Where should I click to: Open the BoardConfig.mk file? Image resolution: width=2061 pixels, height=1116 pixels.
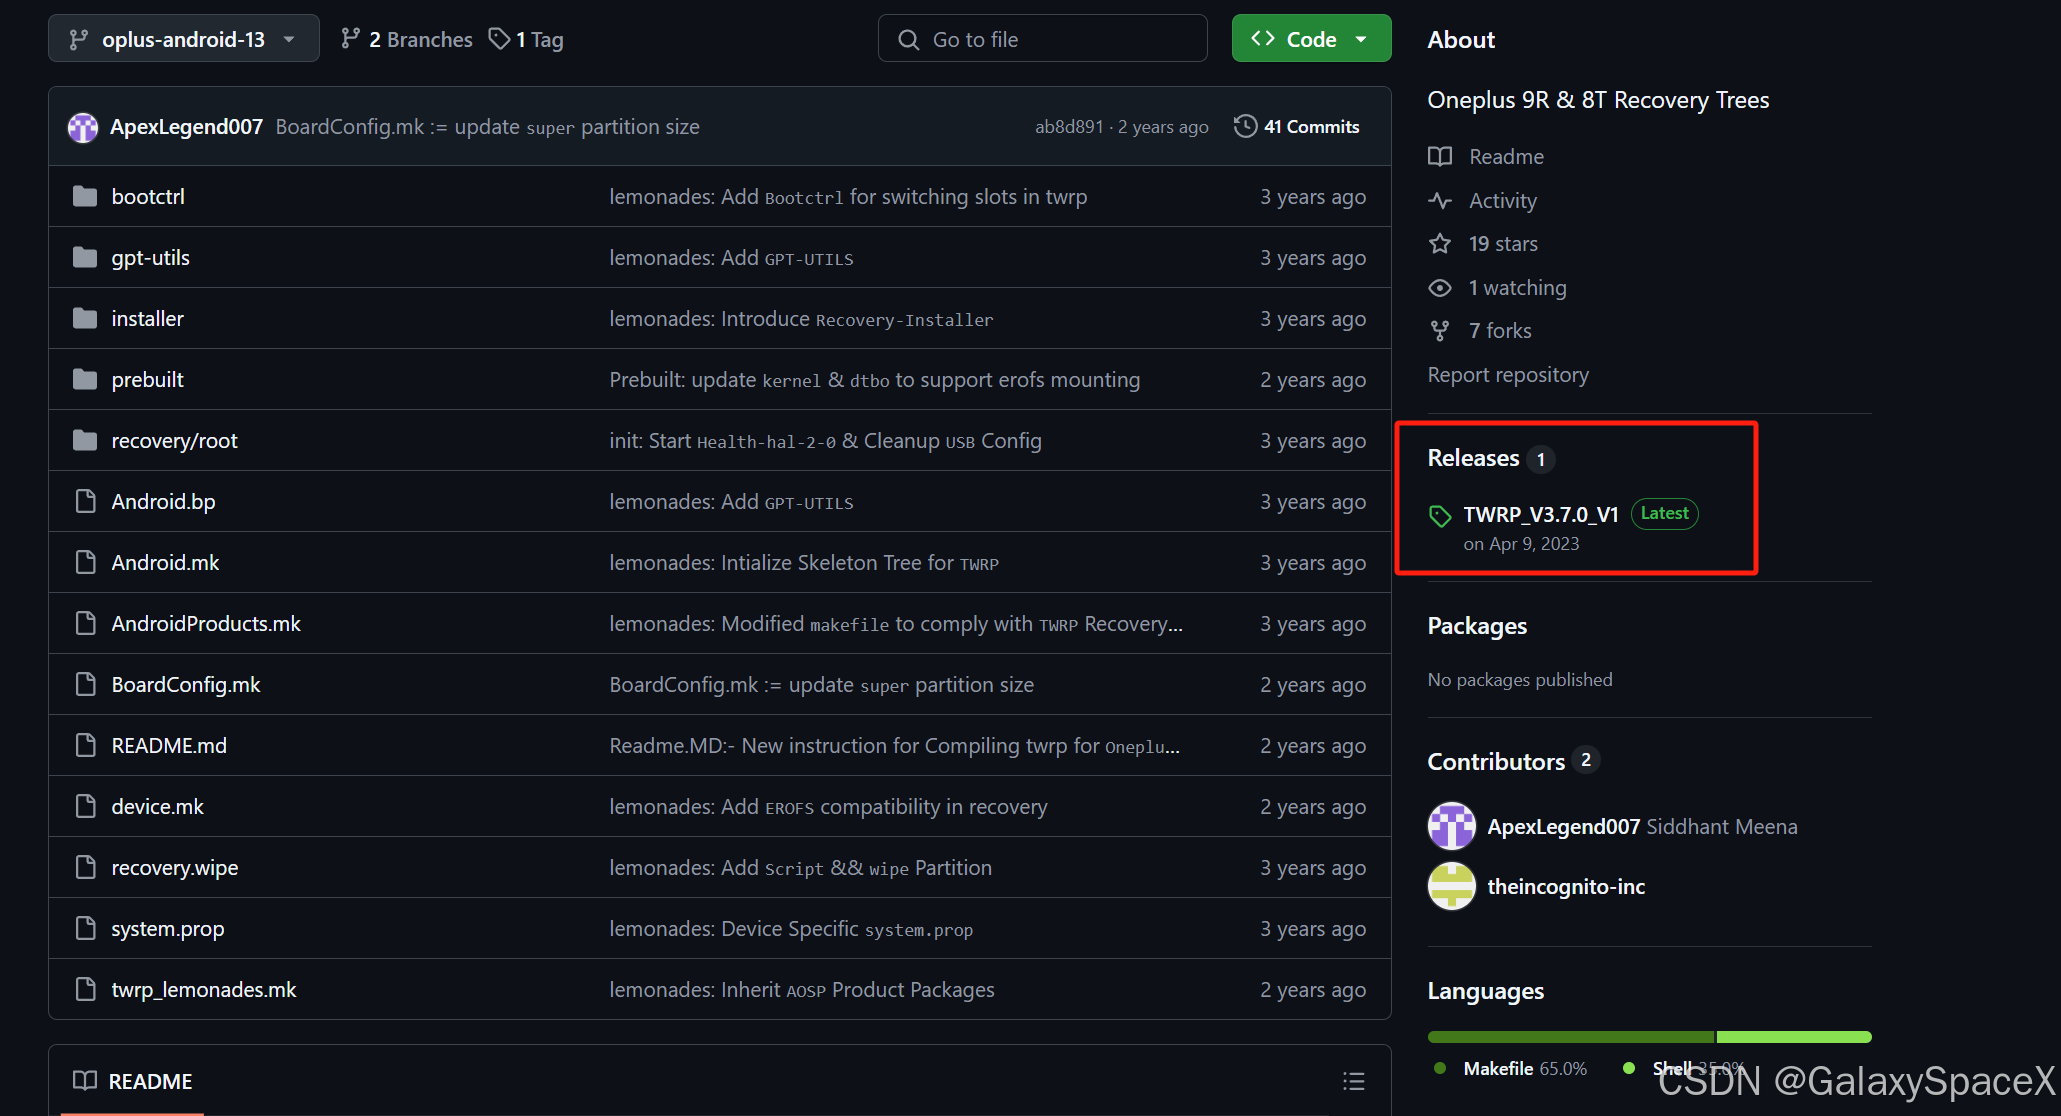point(186,685)
